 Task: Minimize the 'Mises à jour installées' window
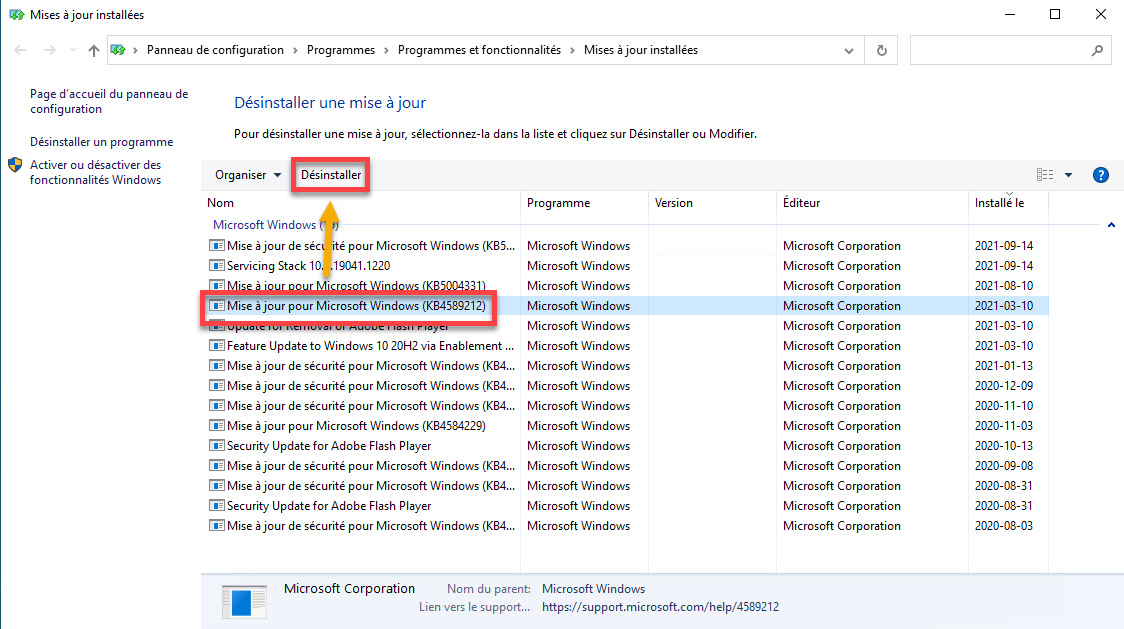(x=1010, y=14)
